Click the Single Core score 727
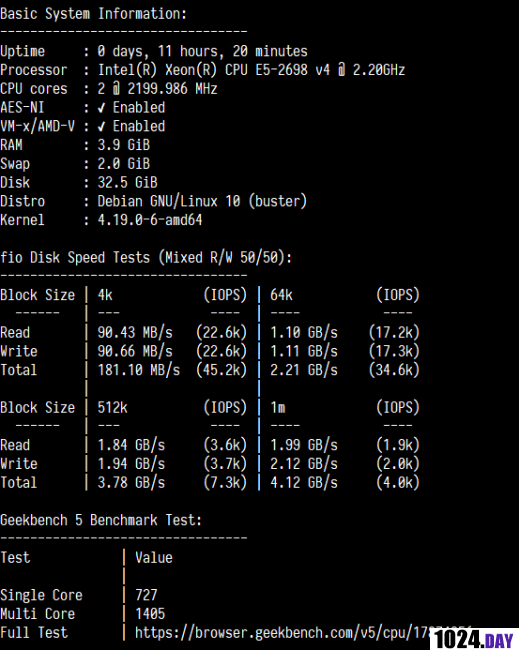 146,595
